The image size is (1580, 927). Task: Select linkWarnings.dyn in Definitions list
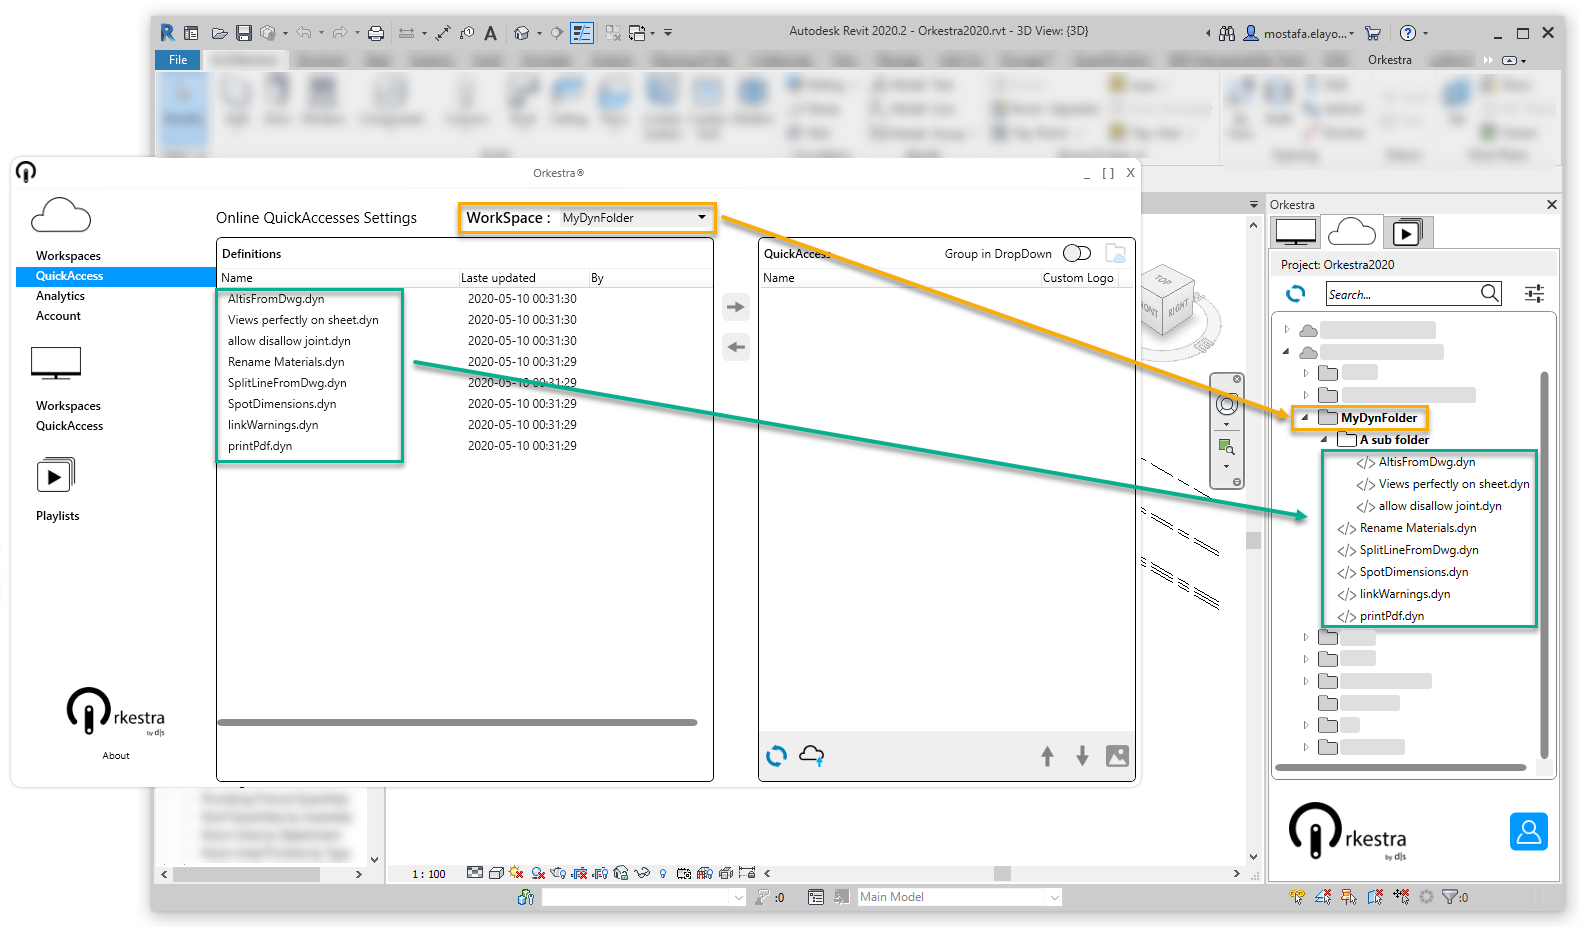(273, 425)
